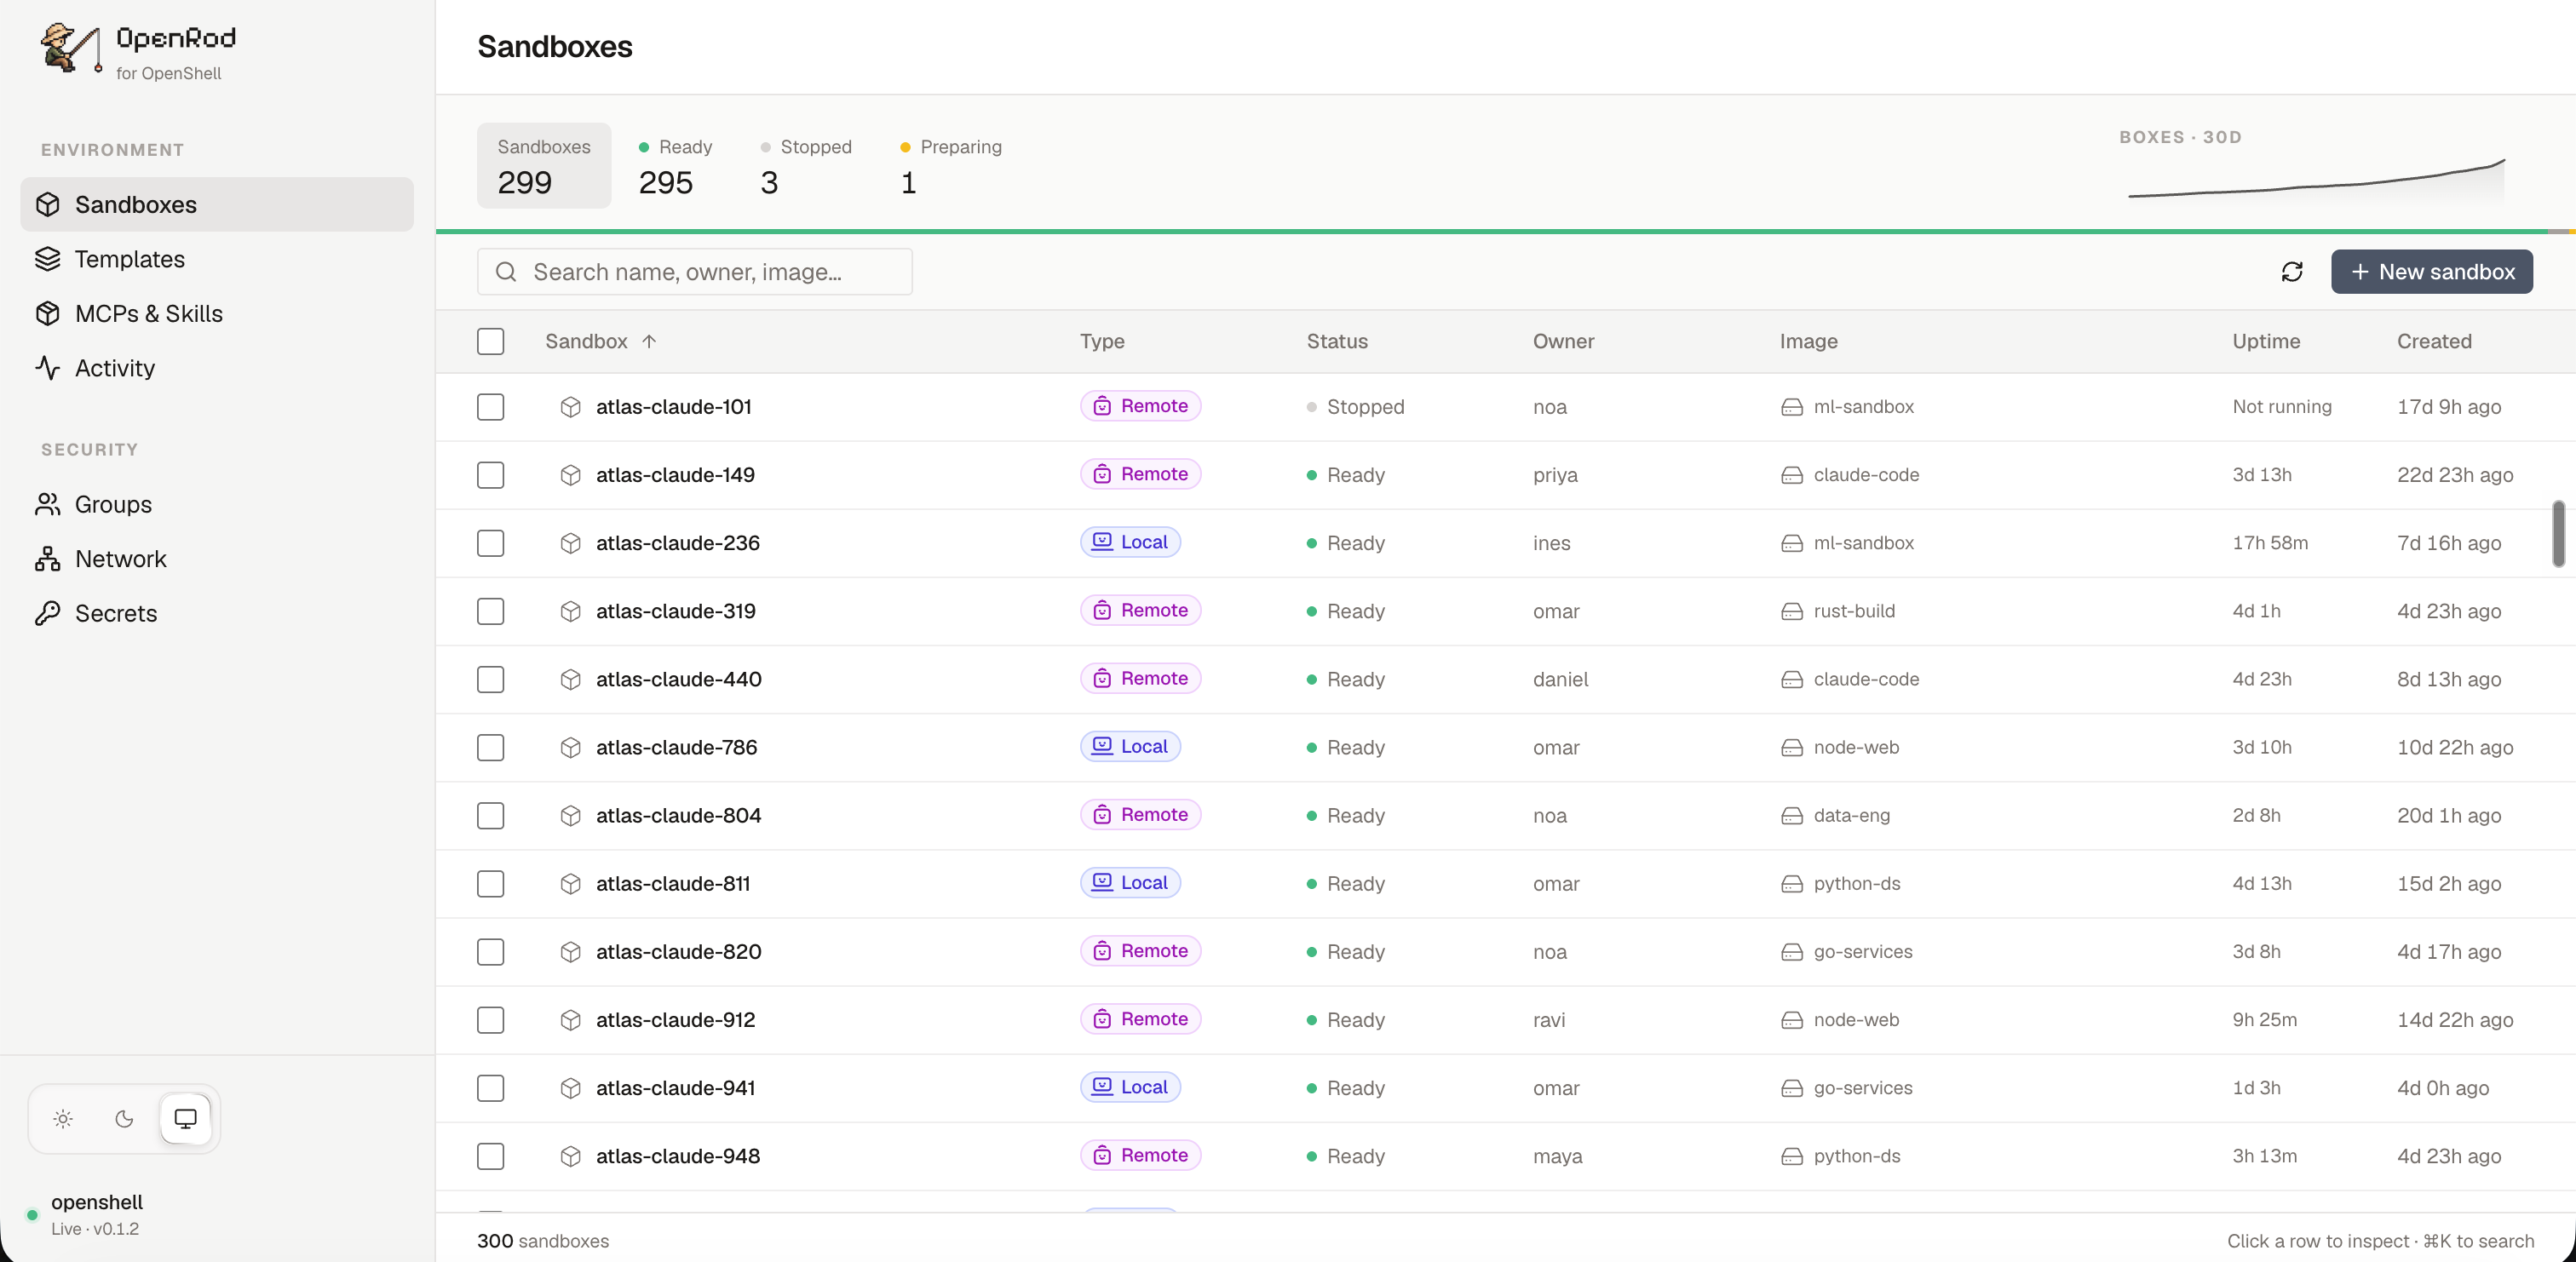This screenshot has height=1262, width=2576.
Task: Check the atlas-claude-149 row checkbox
Action: point(490,475)
